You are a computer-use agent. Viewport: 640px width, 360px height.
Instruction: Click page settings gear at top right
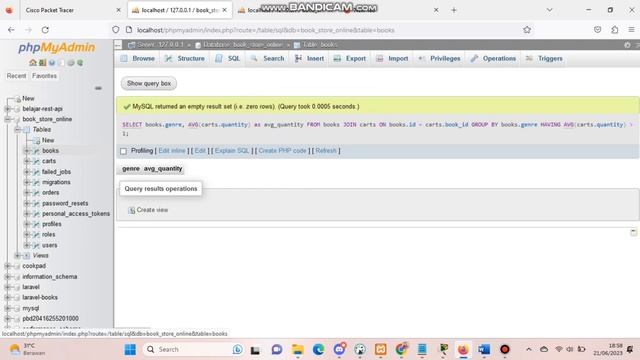pos(627,45)
